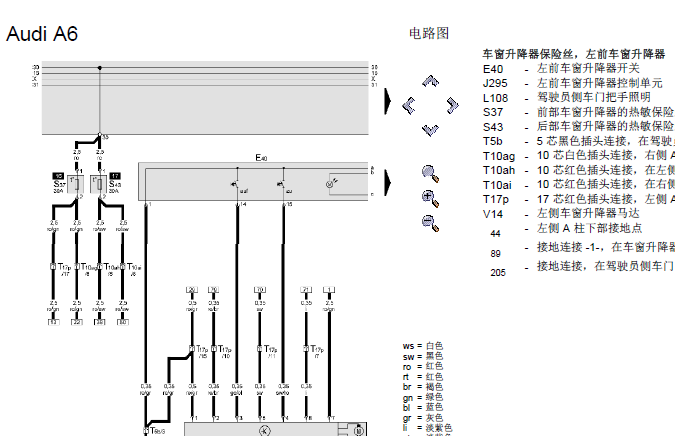Click connector label T10ag/8
The width and height of the screenshot is (675, 436).
tap(89, 269)
